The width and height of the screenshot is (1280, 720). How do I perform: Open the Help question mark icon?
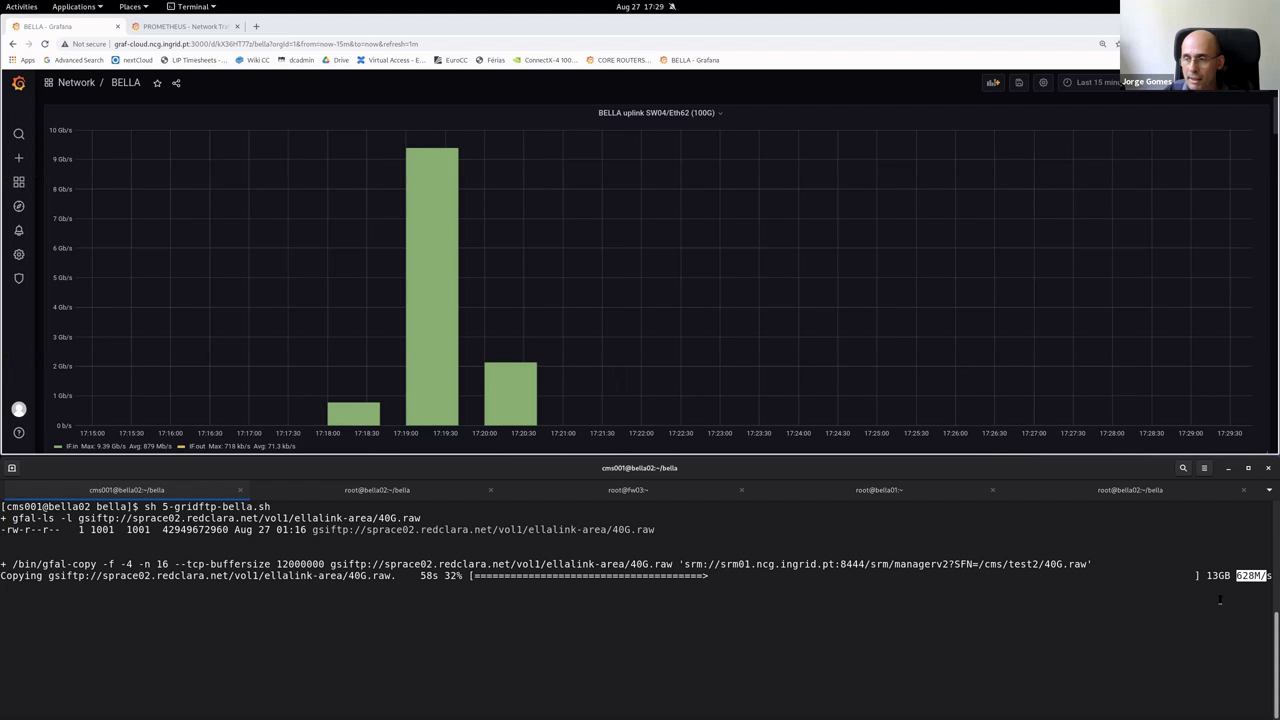click(18, 433)
